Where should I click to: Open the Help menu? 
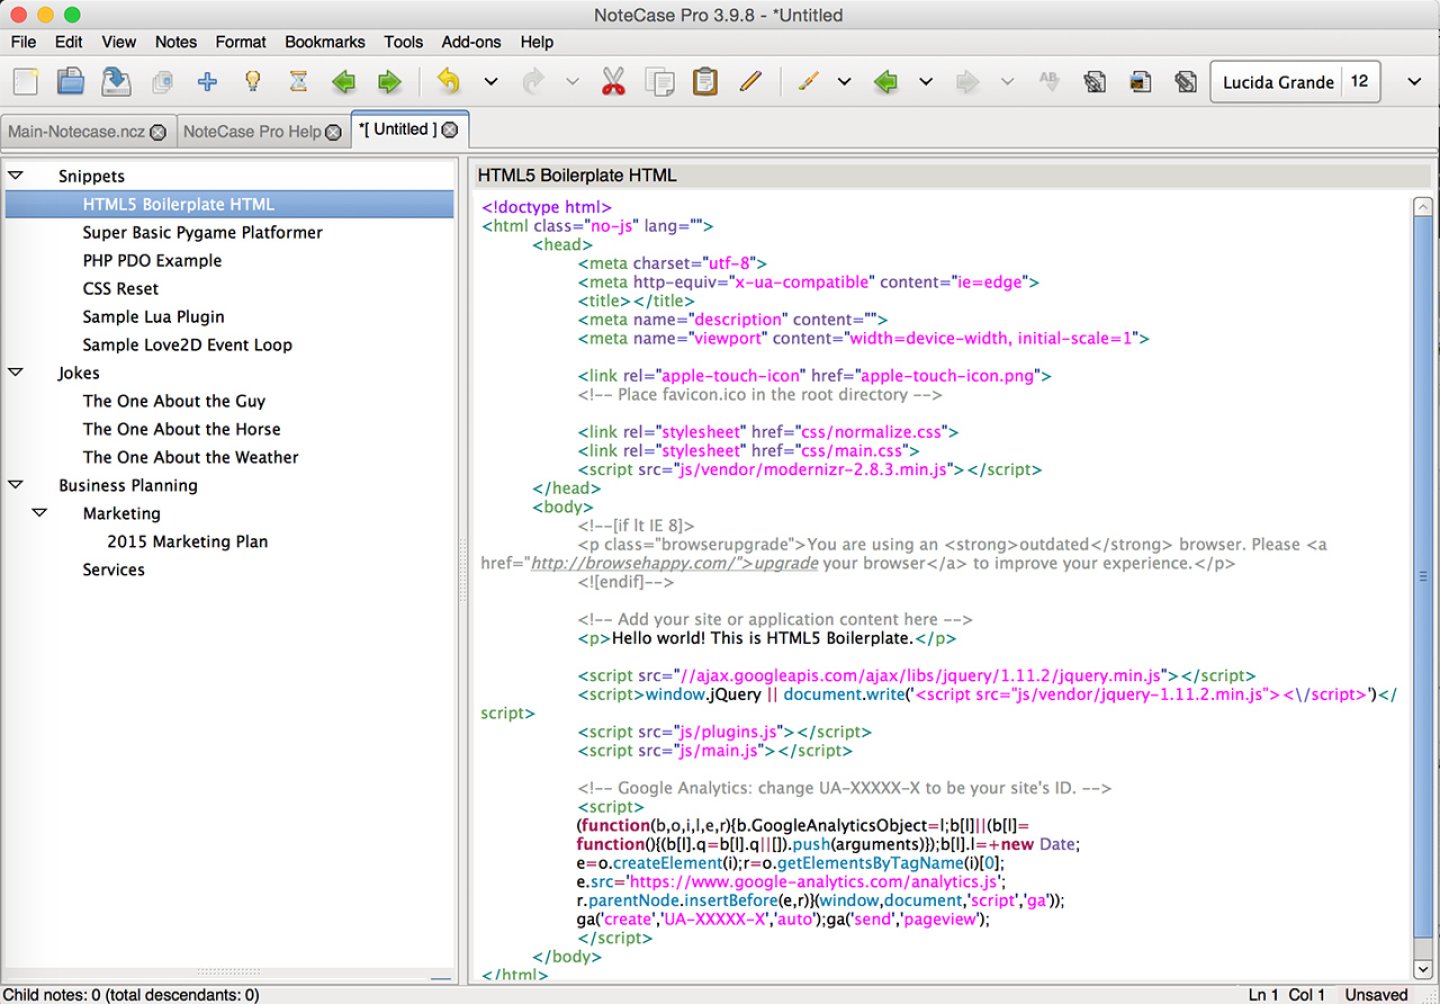537,42
